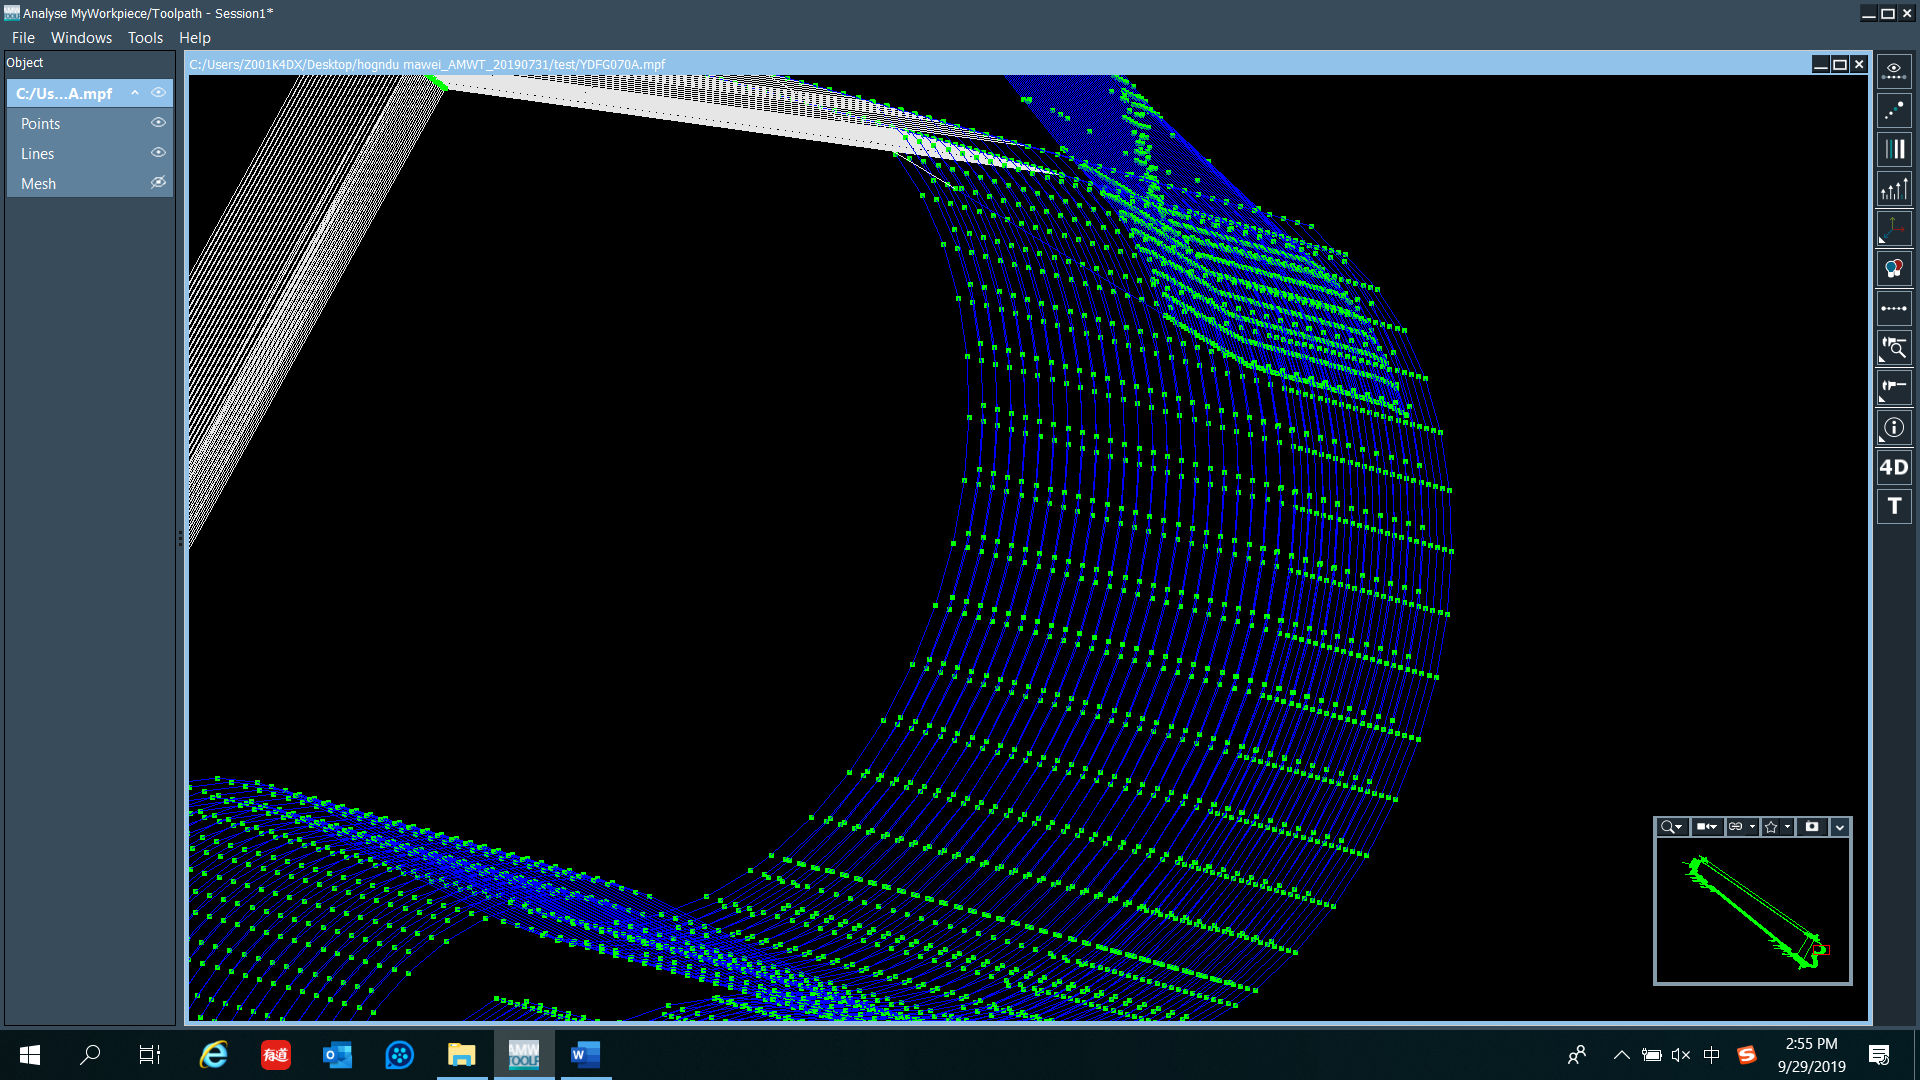Click the T text tool icon
Image resolution: width=1920 pixels, height=1080 pixels.
1893,506
